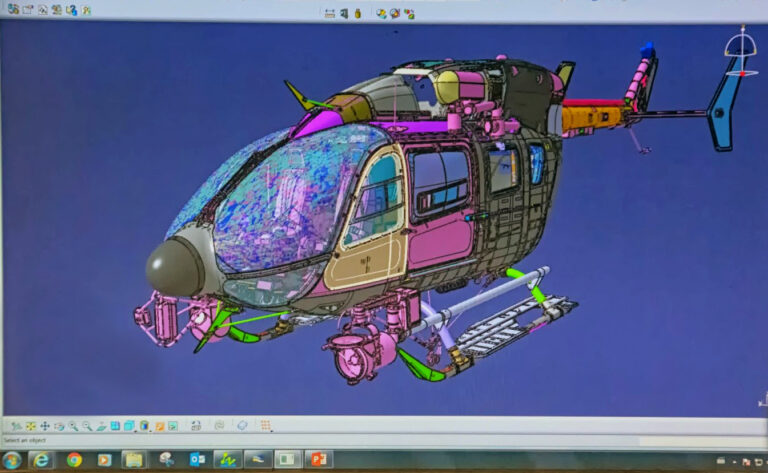The height and width of the screenshot is (473, 768).
Task: Click the Zoom Out magnifier icon
Action: (87, 426)
